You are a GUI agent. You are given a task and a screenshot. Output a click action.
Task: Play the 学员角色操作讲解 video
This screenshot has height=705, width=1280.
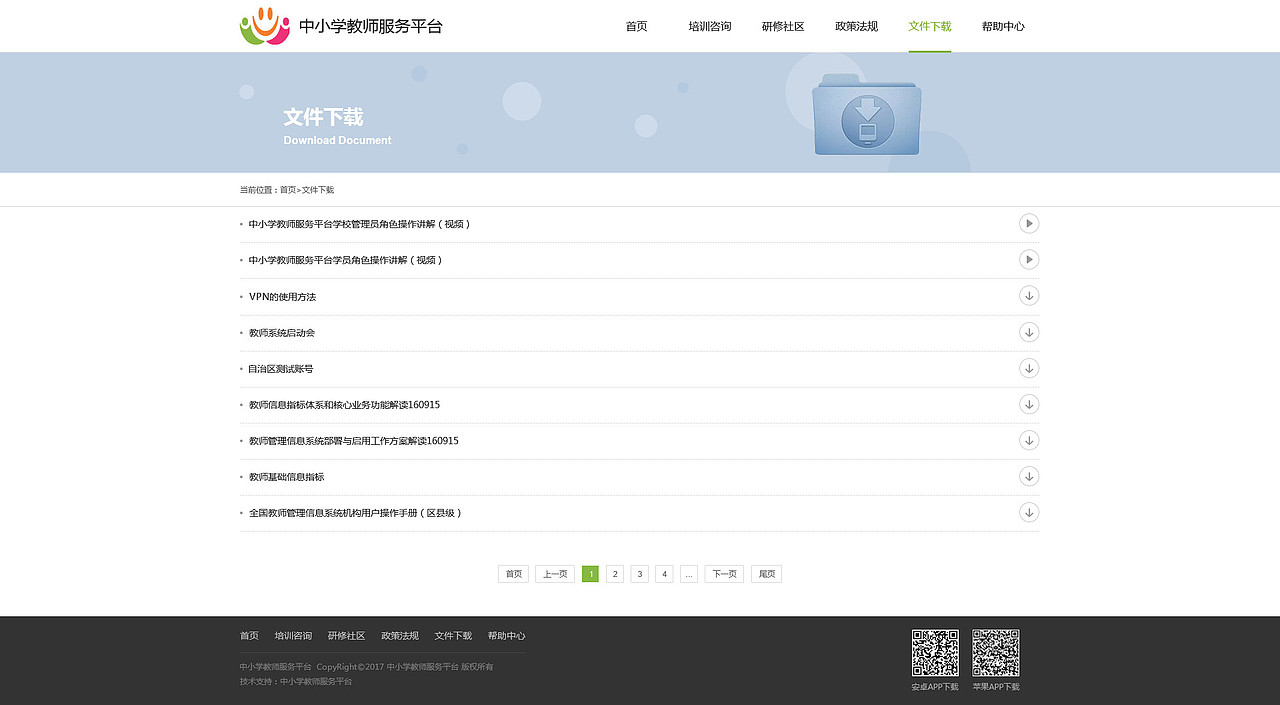(1029, 259)
